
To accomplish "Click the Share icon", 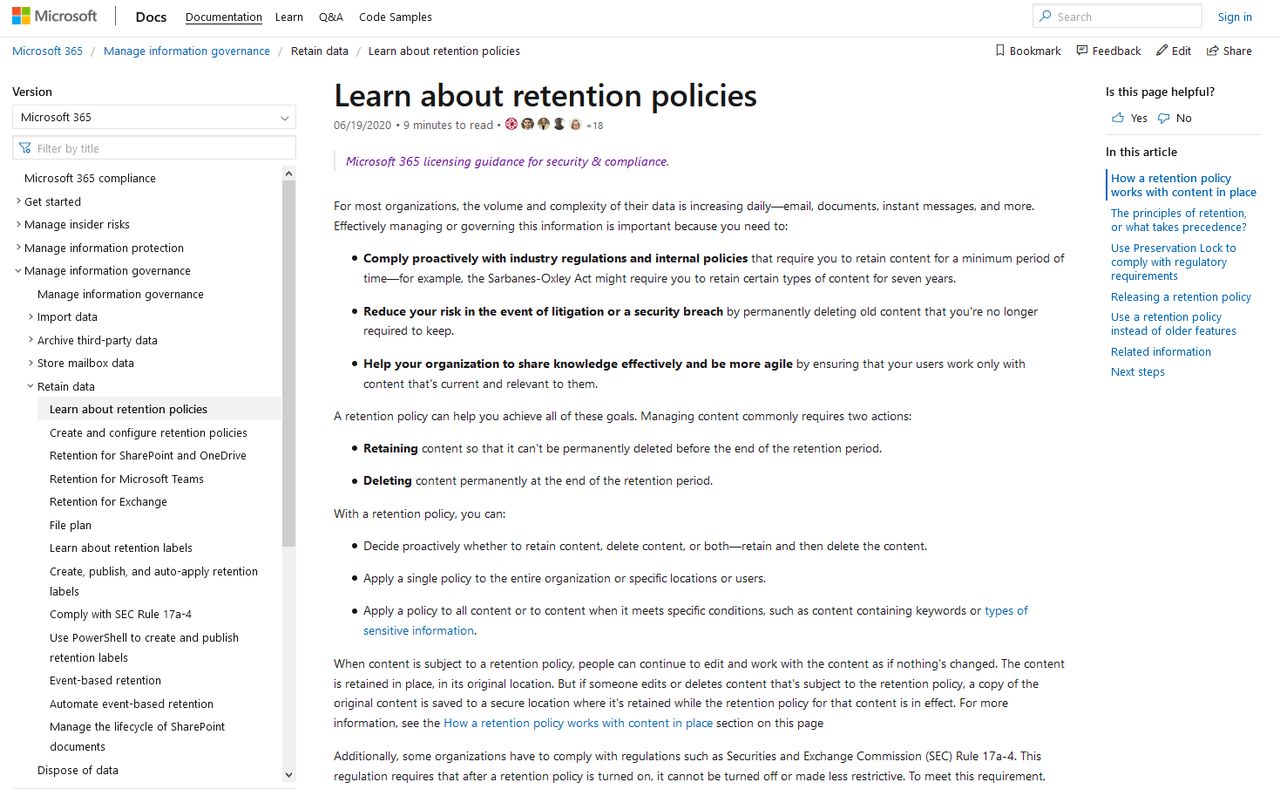I will coord(1212,50).
